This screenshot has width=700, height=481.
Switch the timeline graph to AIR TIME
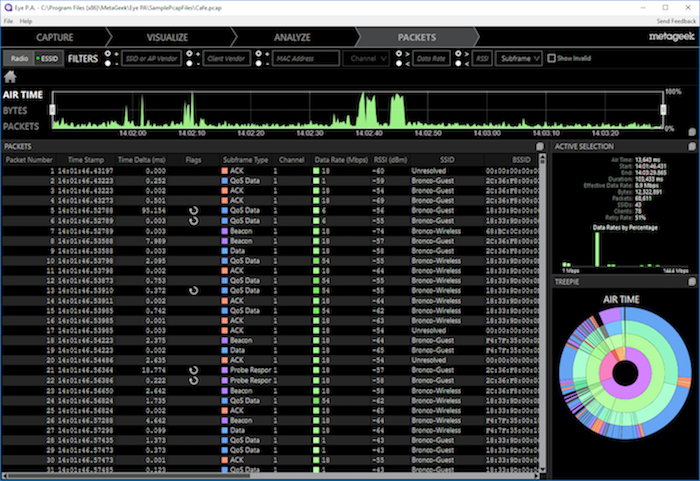[x=23, y=95]
